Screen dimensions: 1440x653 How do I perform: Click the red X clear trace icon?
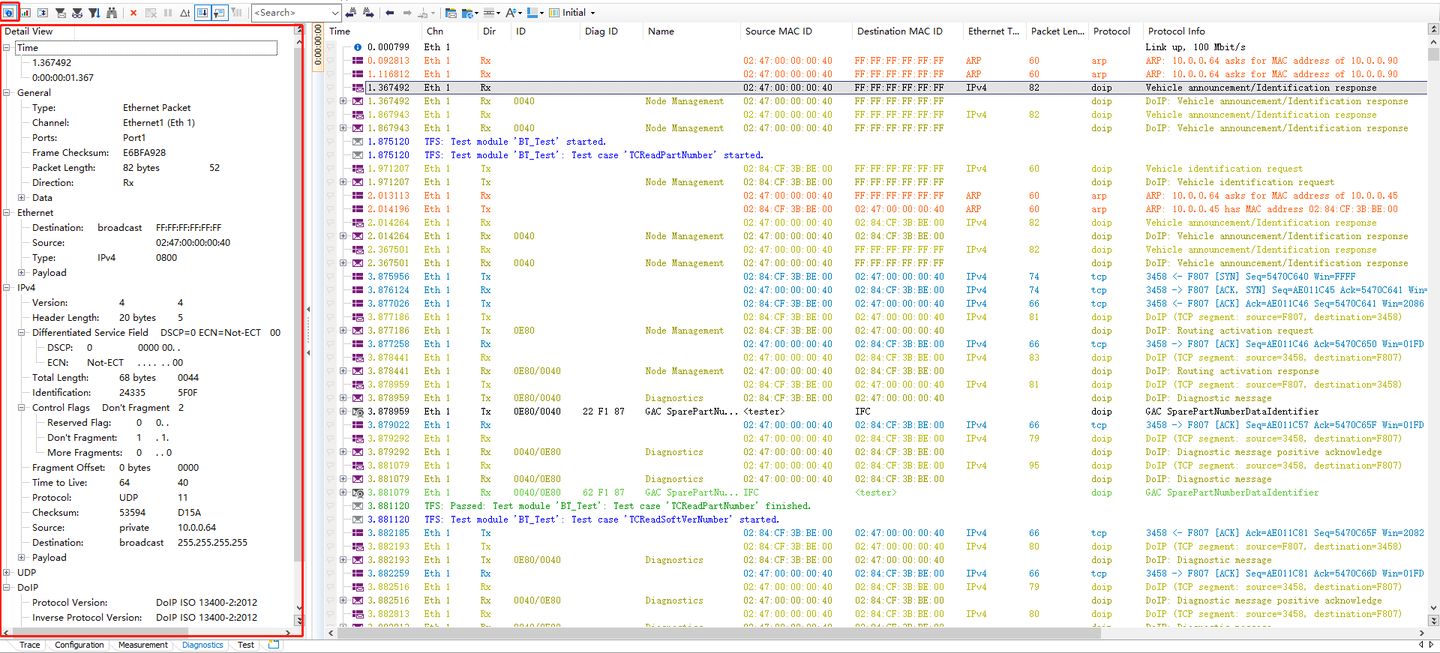(133, 13)
